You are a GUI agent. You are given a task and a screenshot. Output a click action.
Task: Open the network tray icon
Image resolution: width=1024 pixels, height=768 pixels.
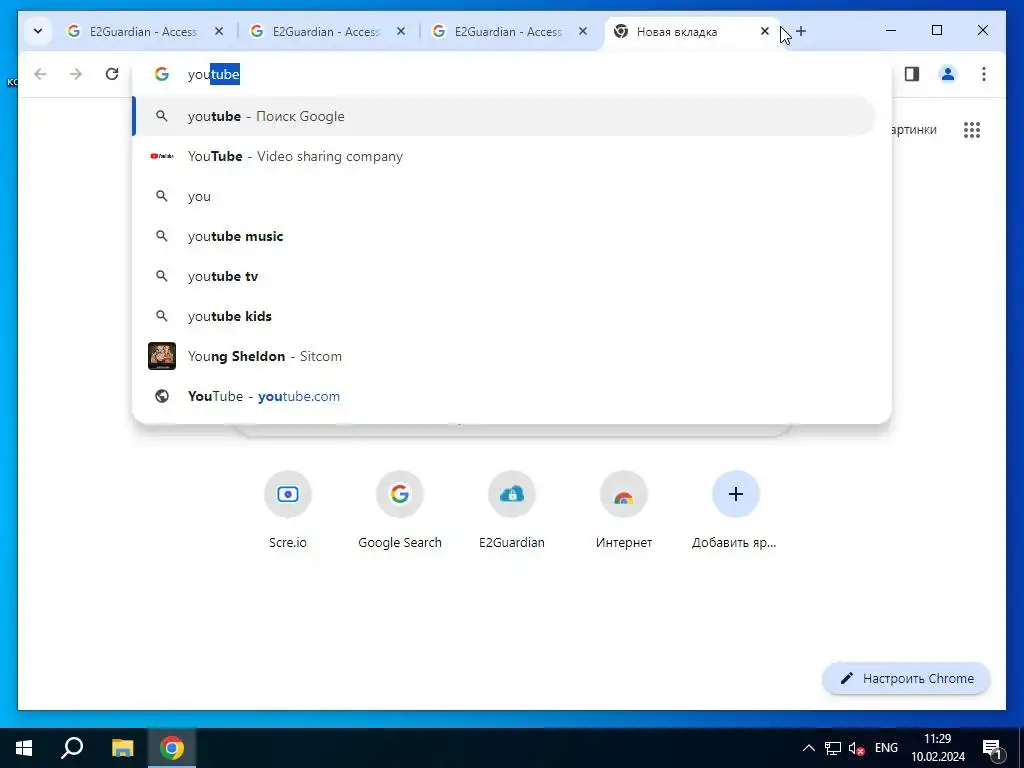833,748
